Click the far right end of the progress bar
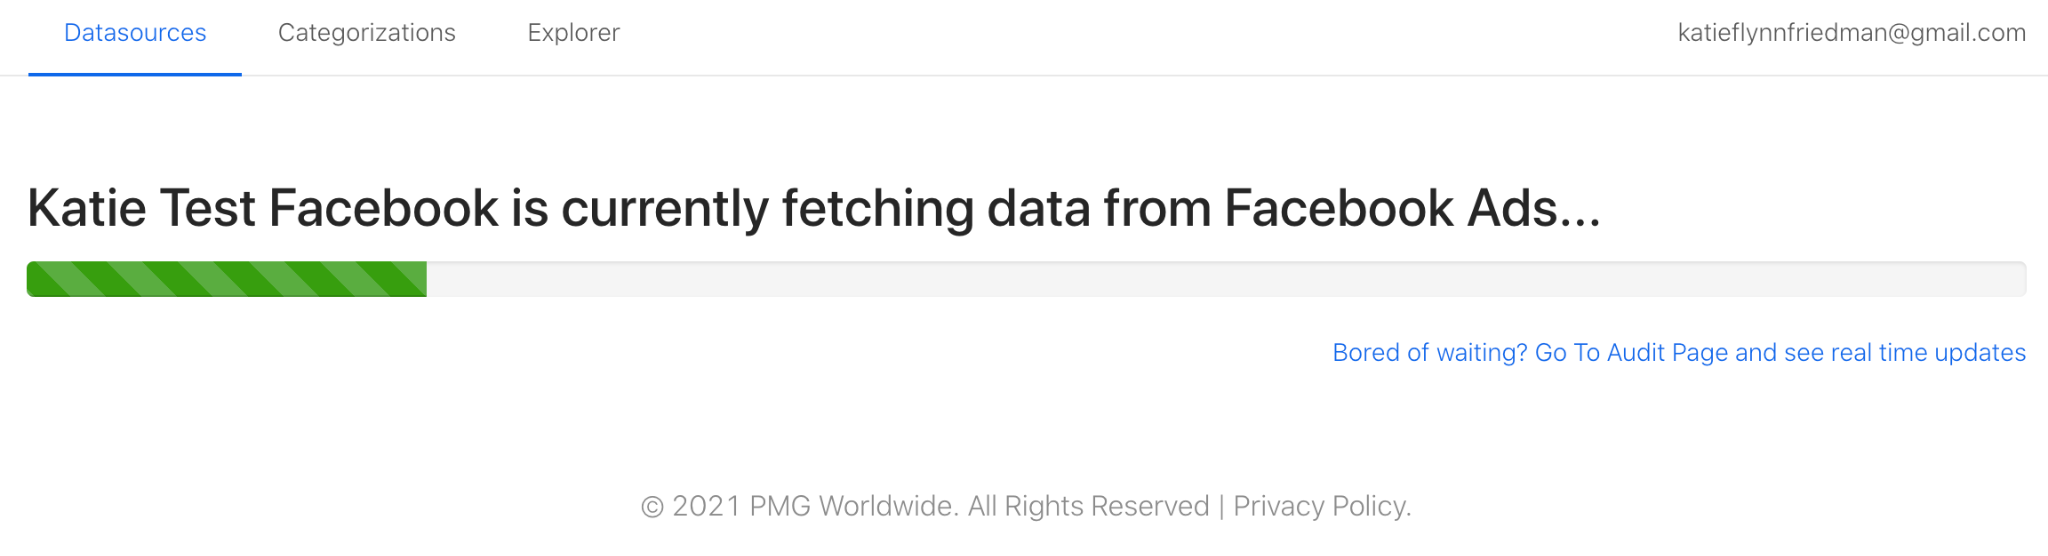 (2018, 279)
